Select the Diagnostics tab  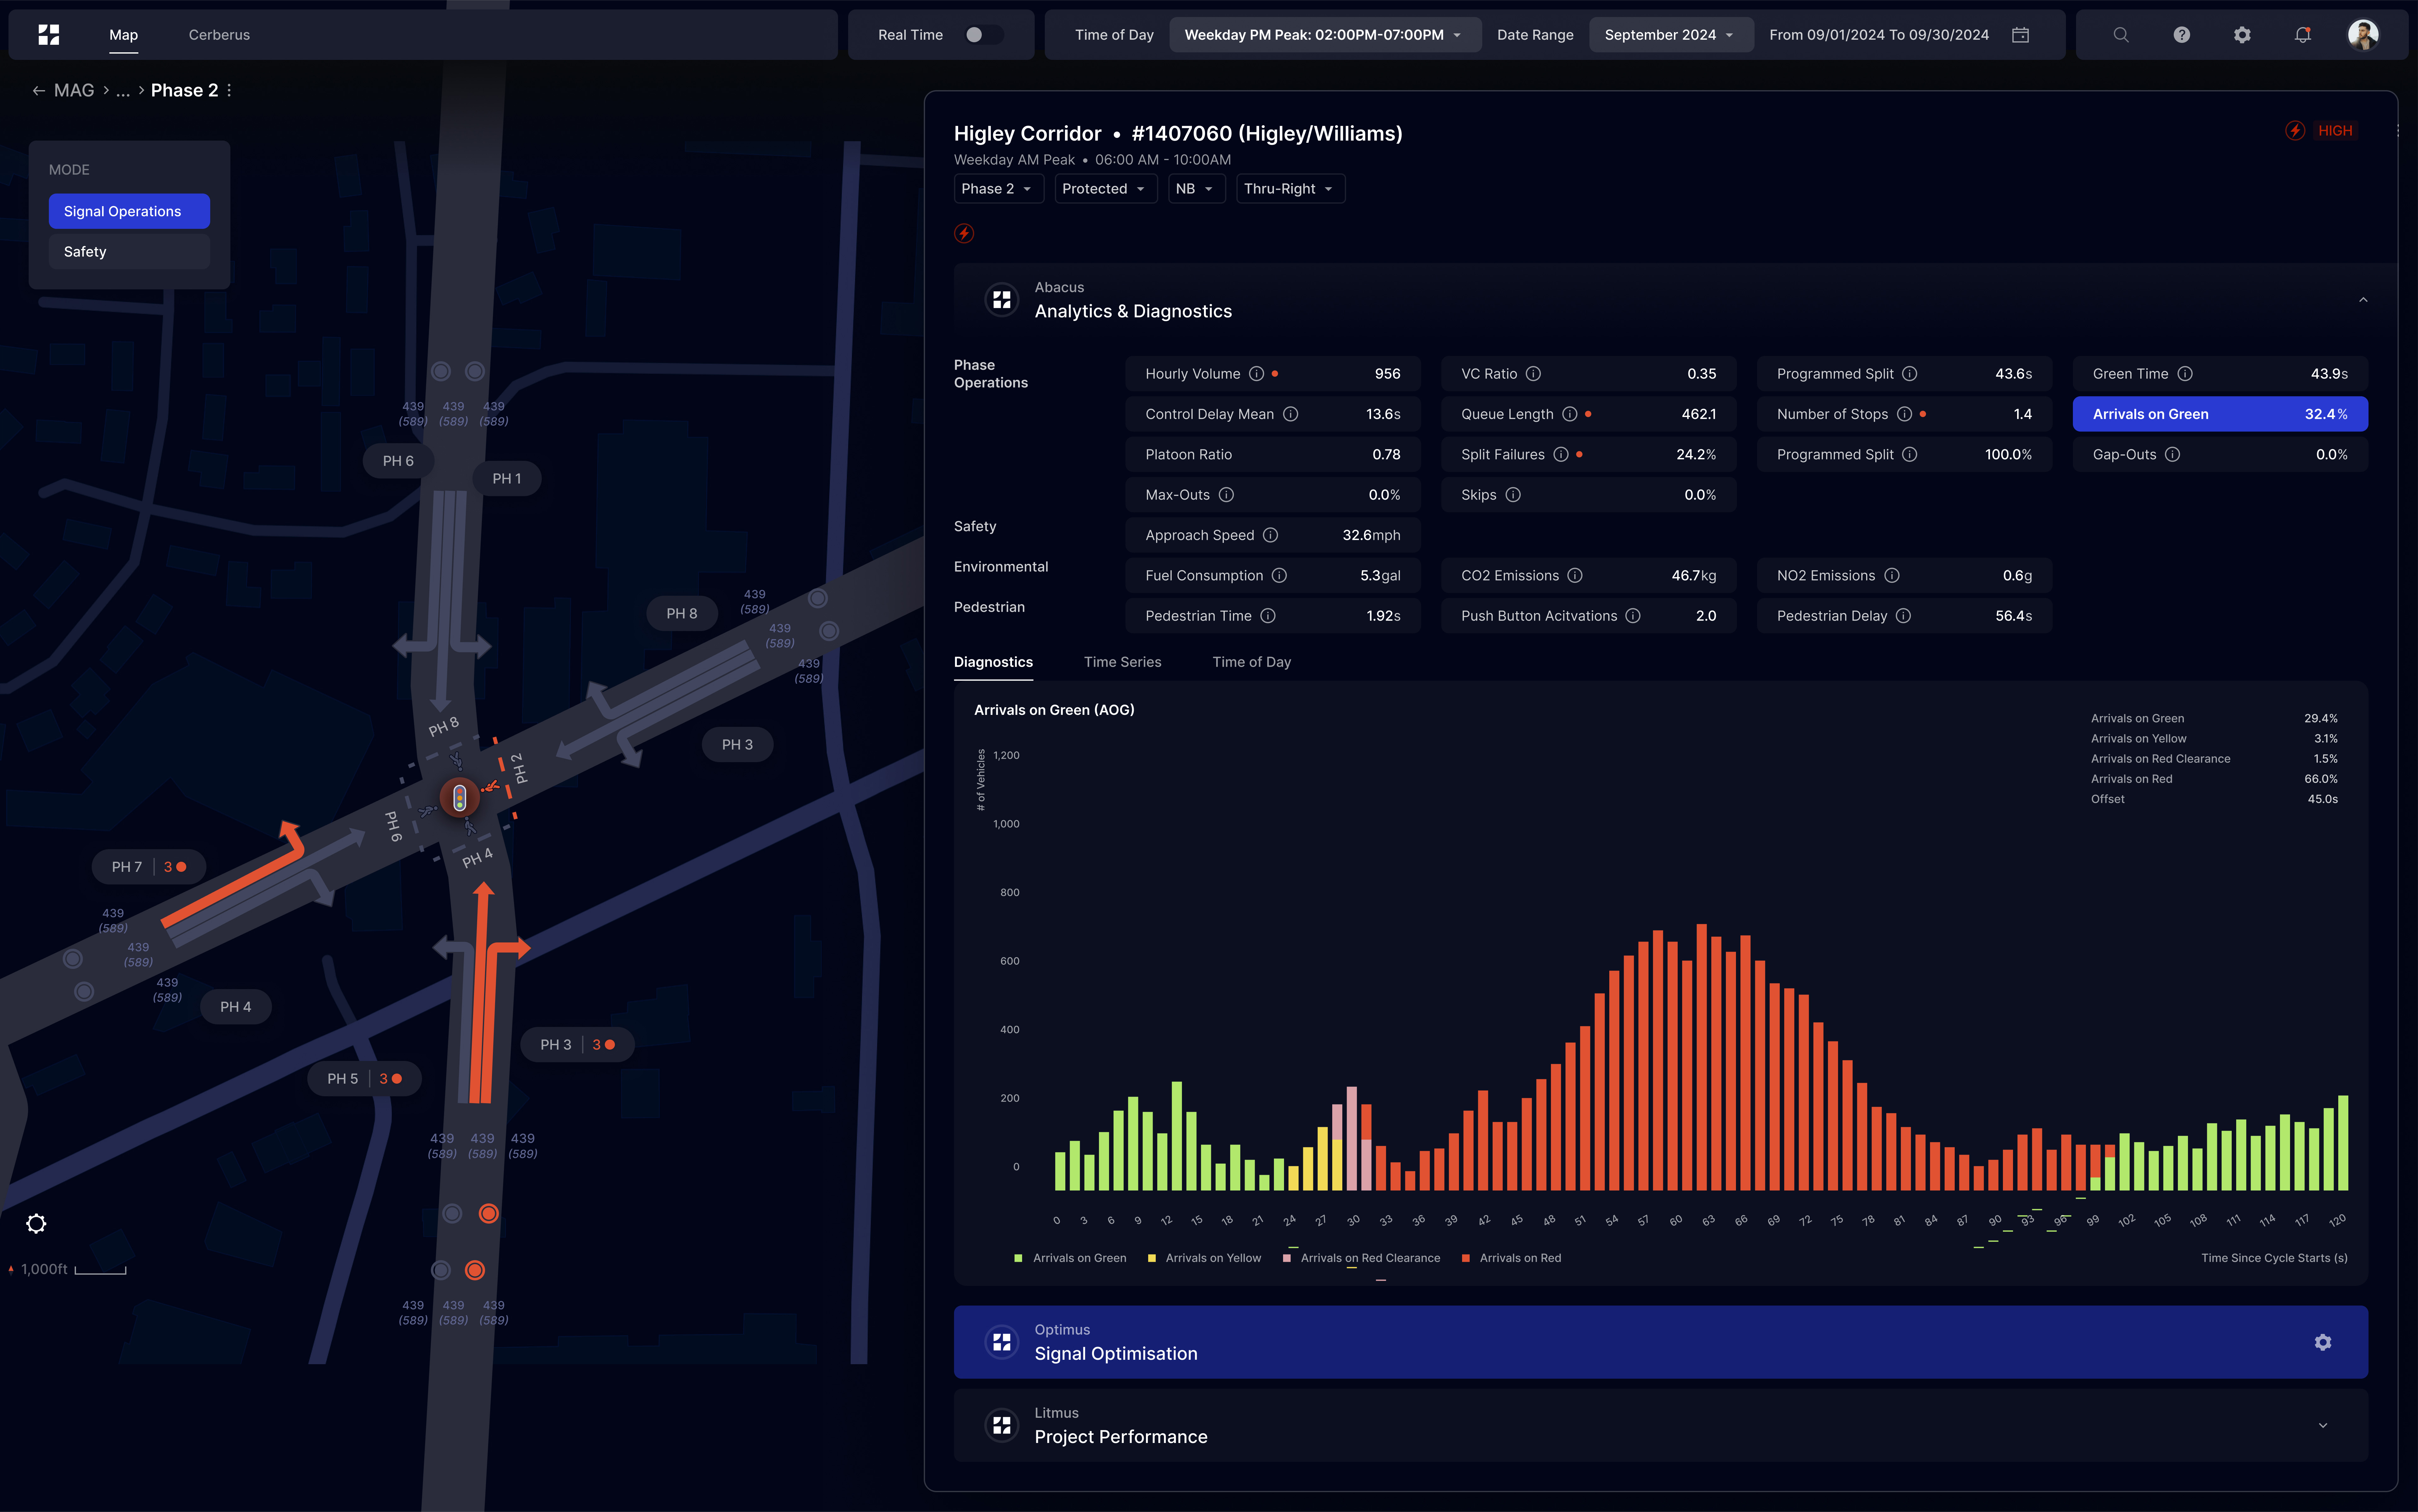coord(993,662)
